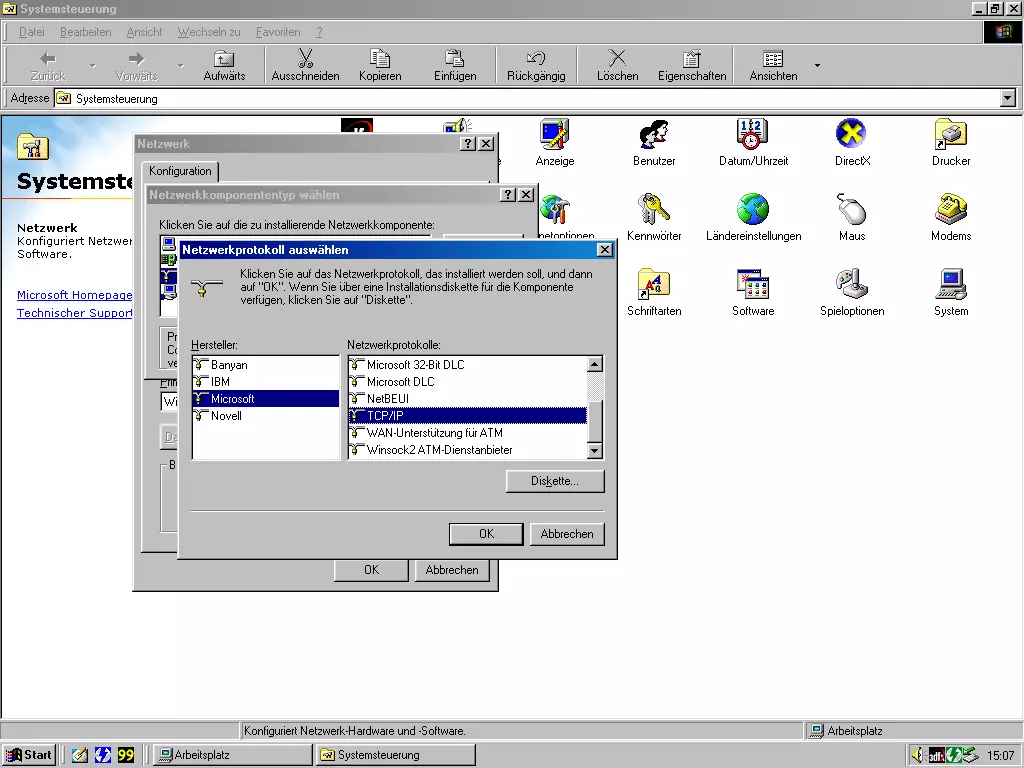The image size is (1024, 768).
Task: Go up one level with Aufwärts
Action: (224, 65)
